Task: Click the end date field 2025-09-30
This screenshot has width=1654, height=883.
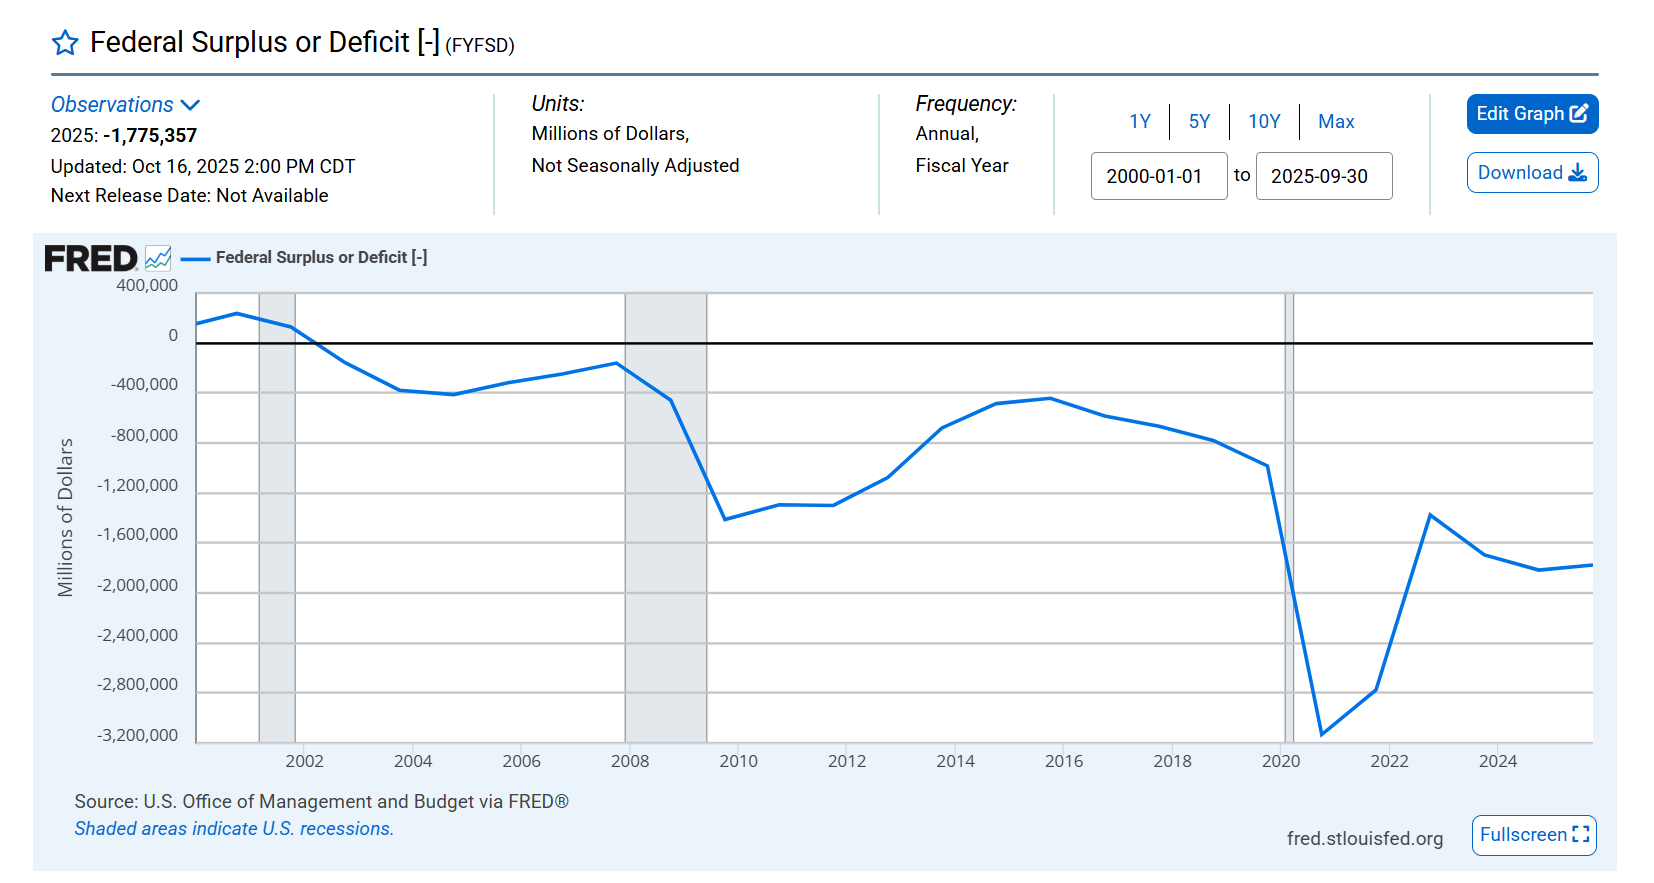Action: point(1323,176)
